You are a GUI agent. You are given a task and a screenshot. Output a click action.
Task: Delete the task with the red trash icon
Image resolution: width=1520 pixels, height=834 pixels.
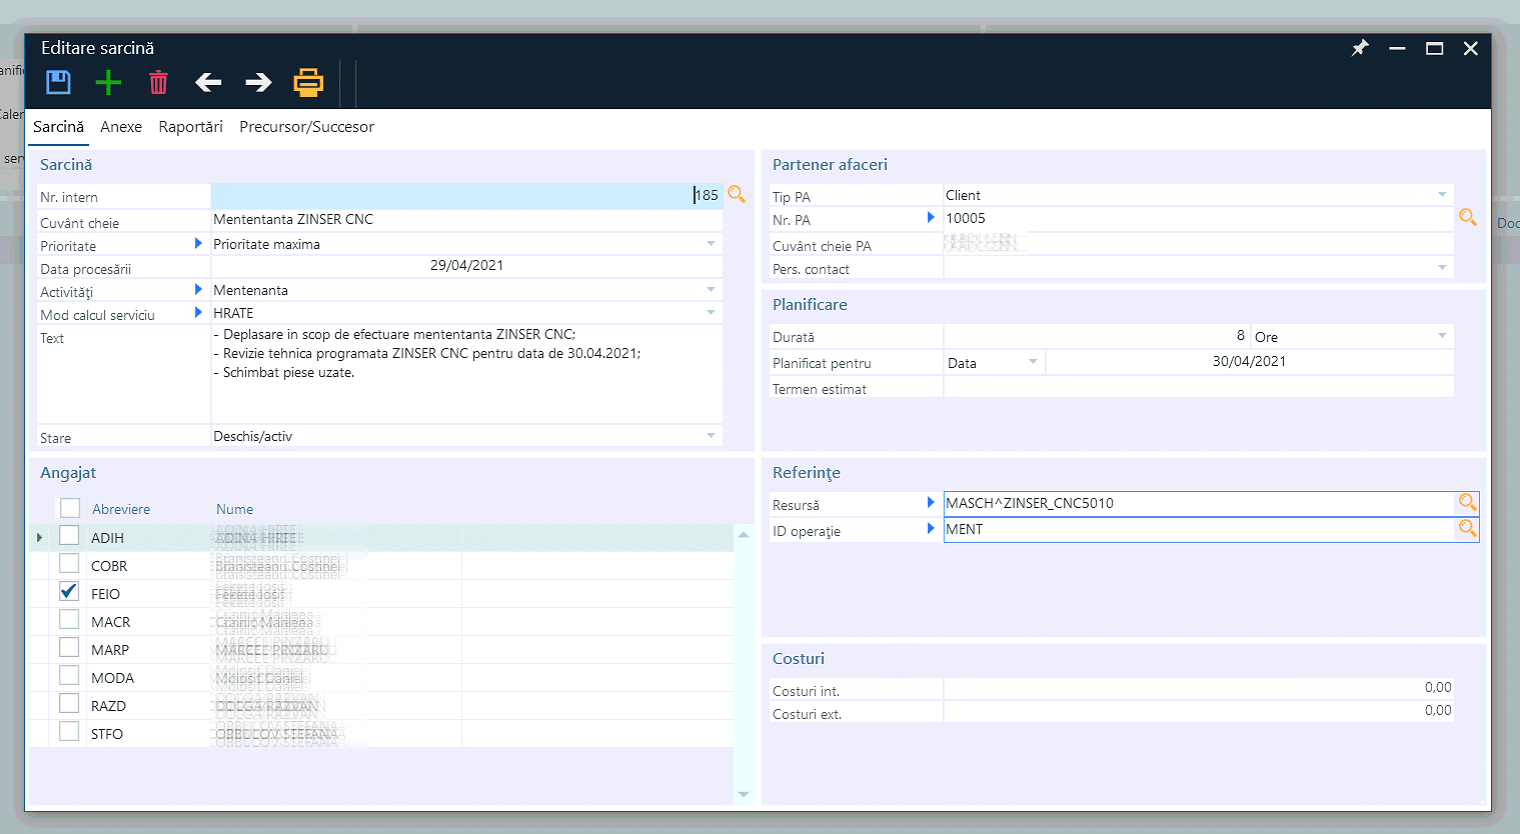coord(158,82)
